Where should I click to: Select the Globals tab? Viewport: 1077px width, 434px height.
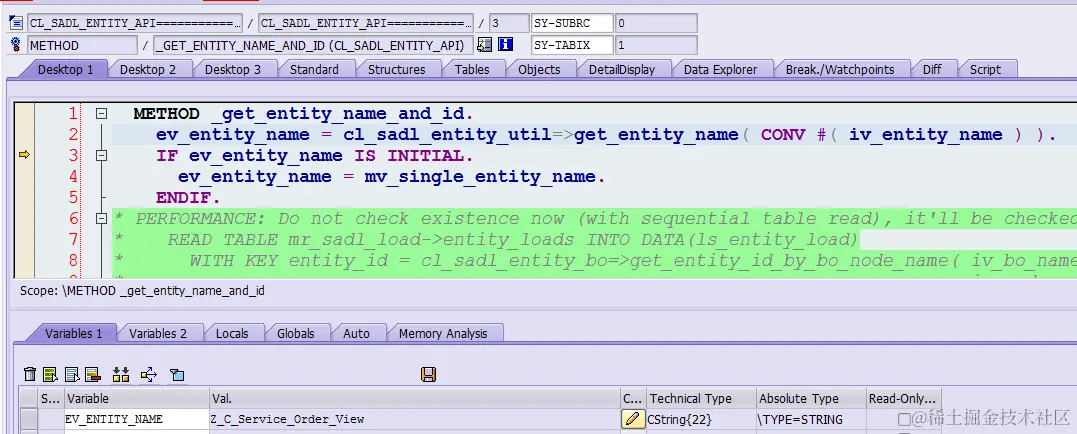pyautogui.click(x=295, y=333)
